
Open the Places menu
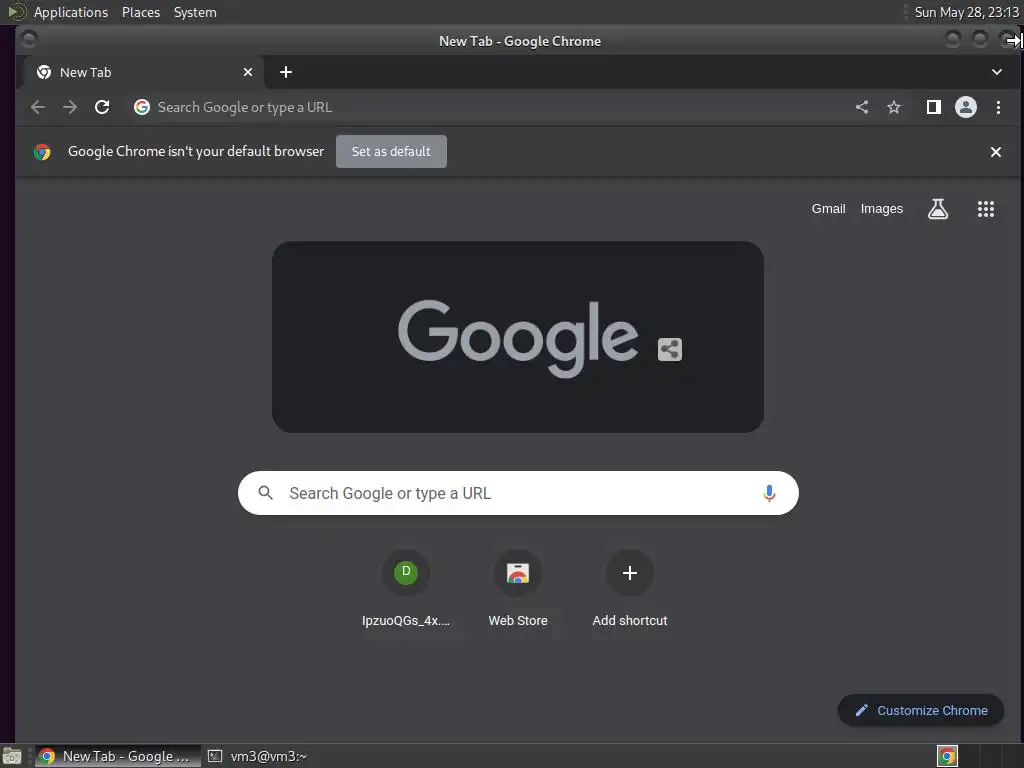[x=140, y=12]
